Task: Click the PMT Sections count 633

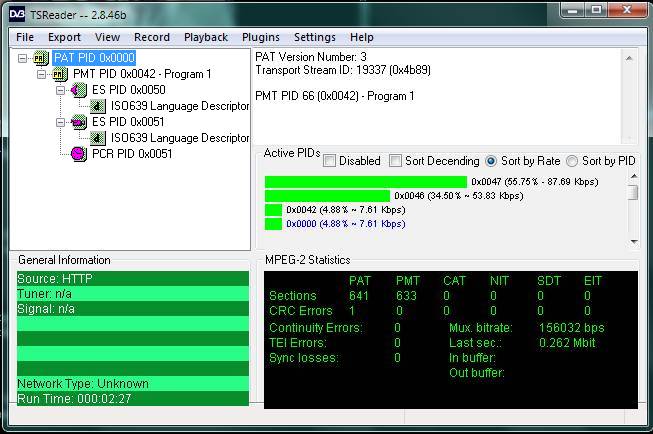Action: click(x=406, y=296)
